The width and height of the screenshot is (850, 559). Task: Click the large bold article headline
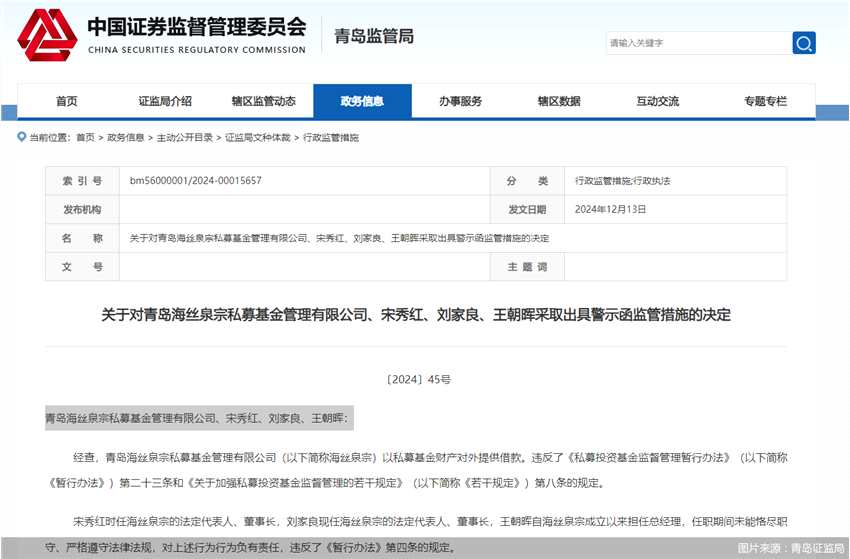coord(416,314)
